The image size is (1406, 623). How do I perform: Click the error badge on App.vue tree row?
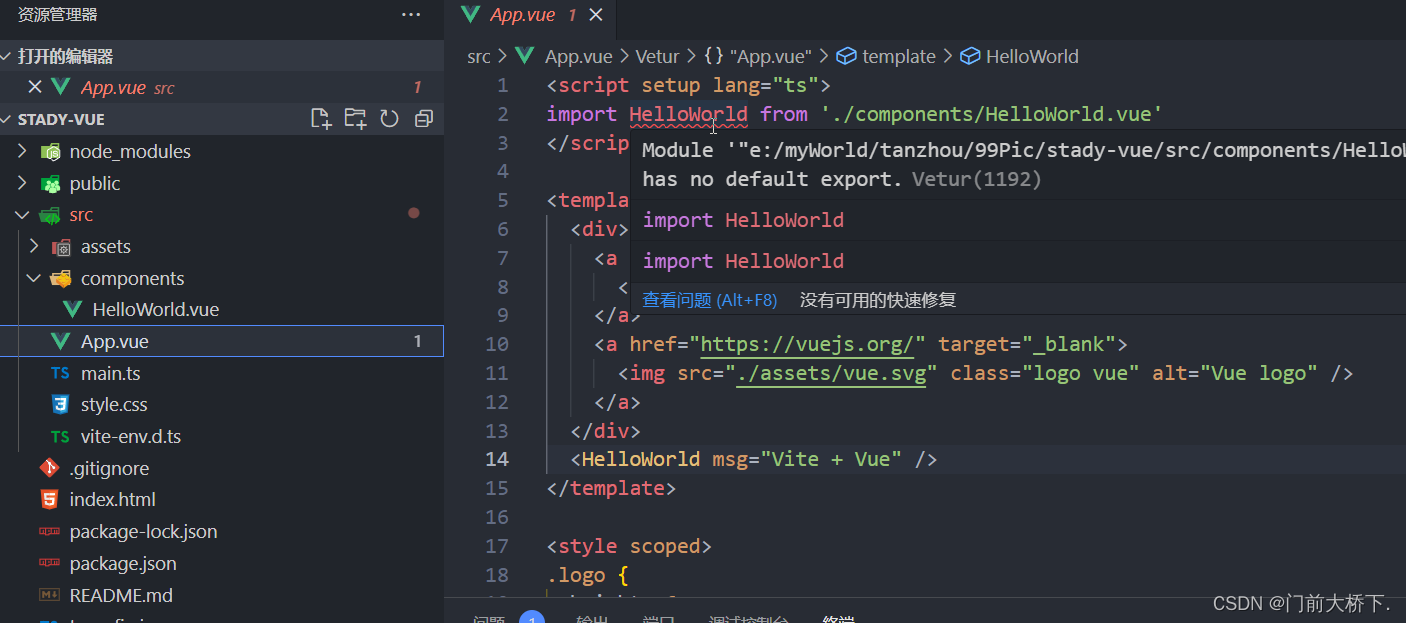pyautogui.click(x=418, y=342)
